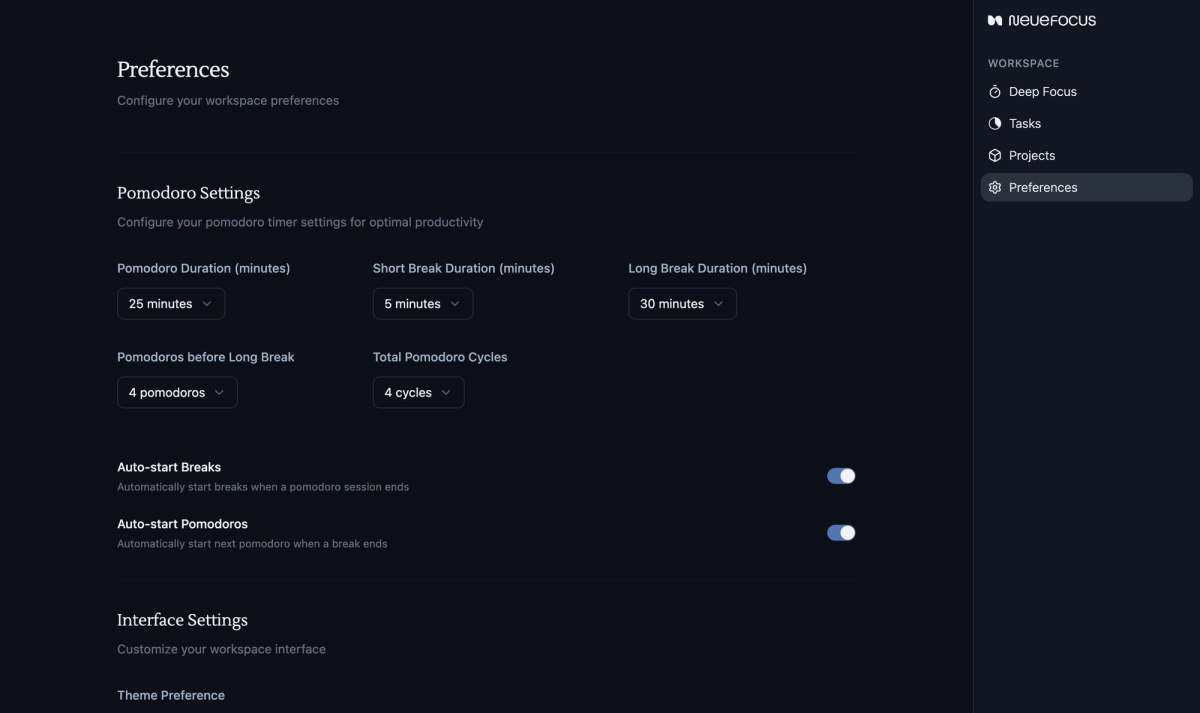Screen dimensions: 1200x713
Task: Navigate to the Projects page
Action: [x=1031, y=156]
